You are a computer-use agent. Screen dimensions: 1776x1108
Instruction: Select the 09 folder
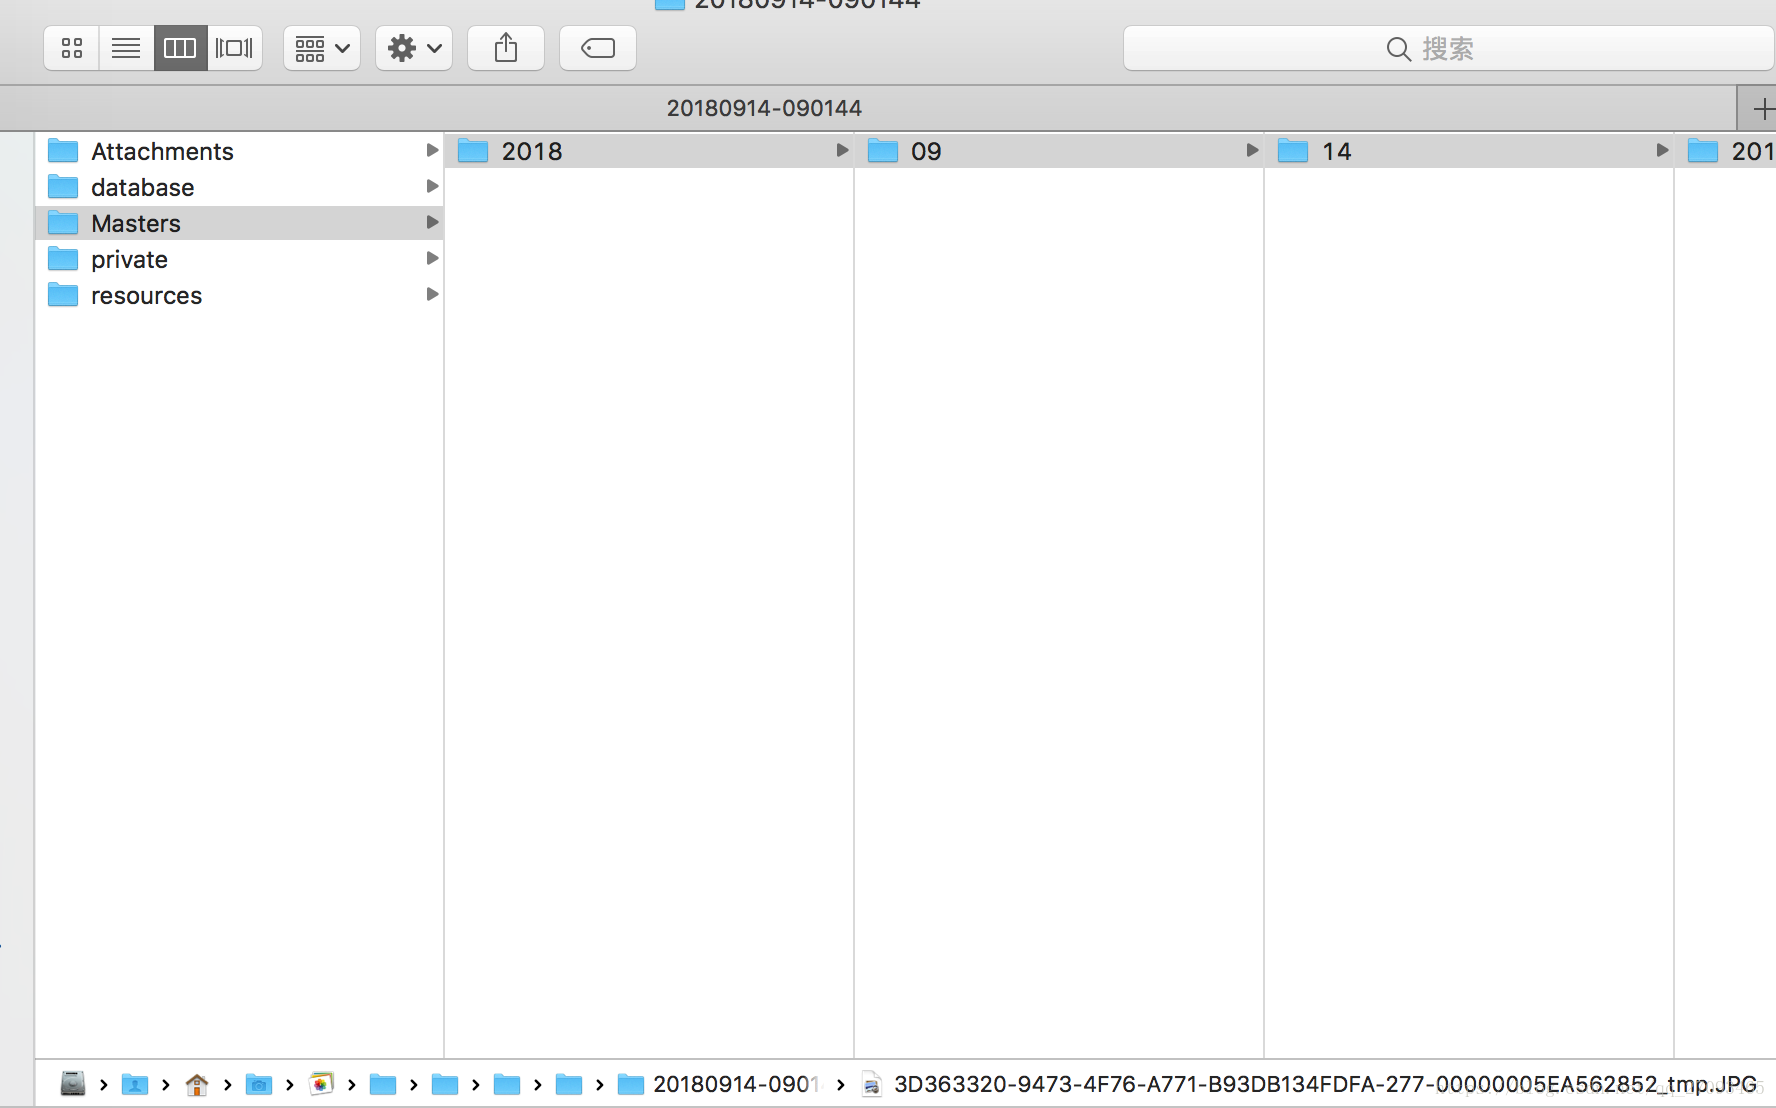(1059, 151)
